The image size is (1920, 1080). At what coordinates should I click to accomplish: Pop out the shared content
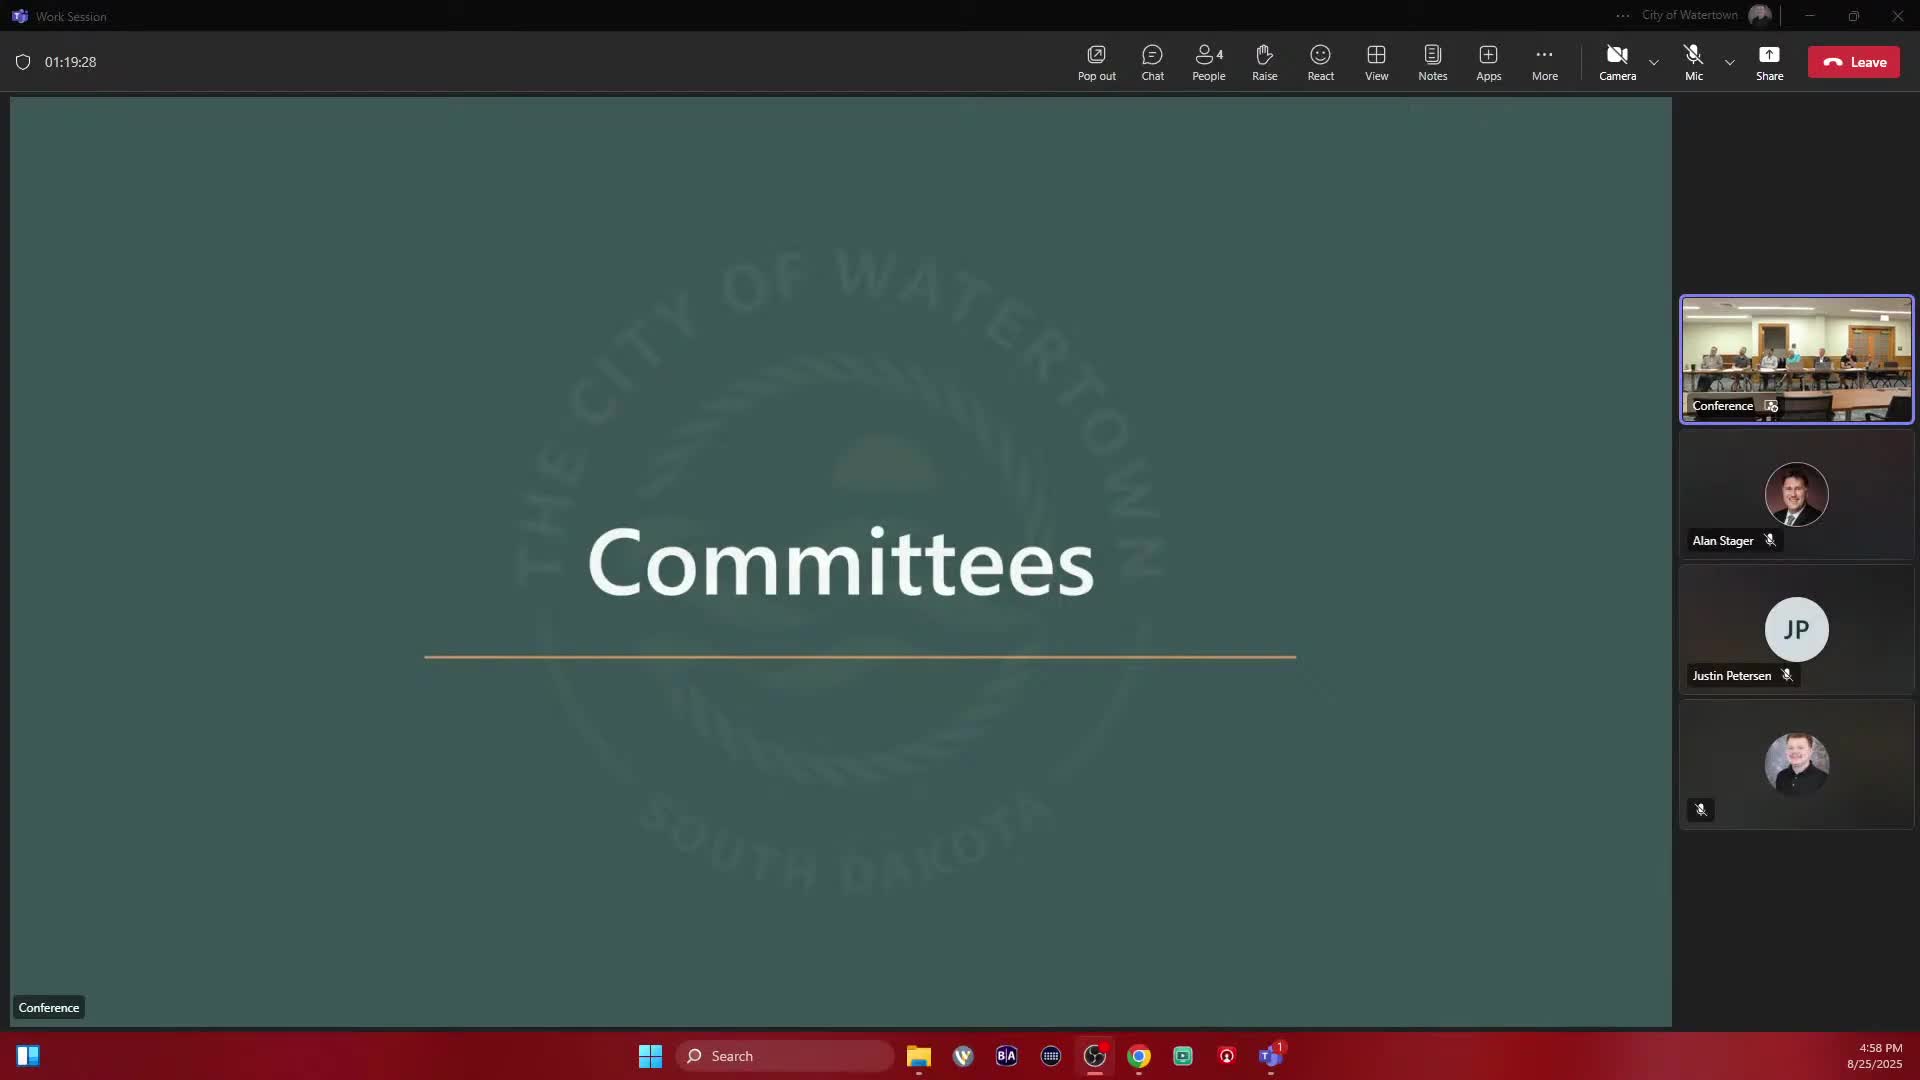point(1096,62)
